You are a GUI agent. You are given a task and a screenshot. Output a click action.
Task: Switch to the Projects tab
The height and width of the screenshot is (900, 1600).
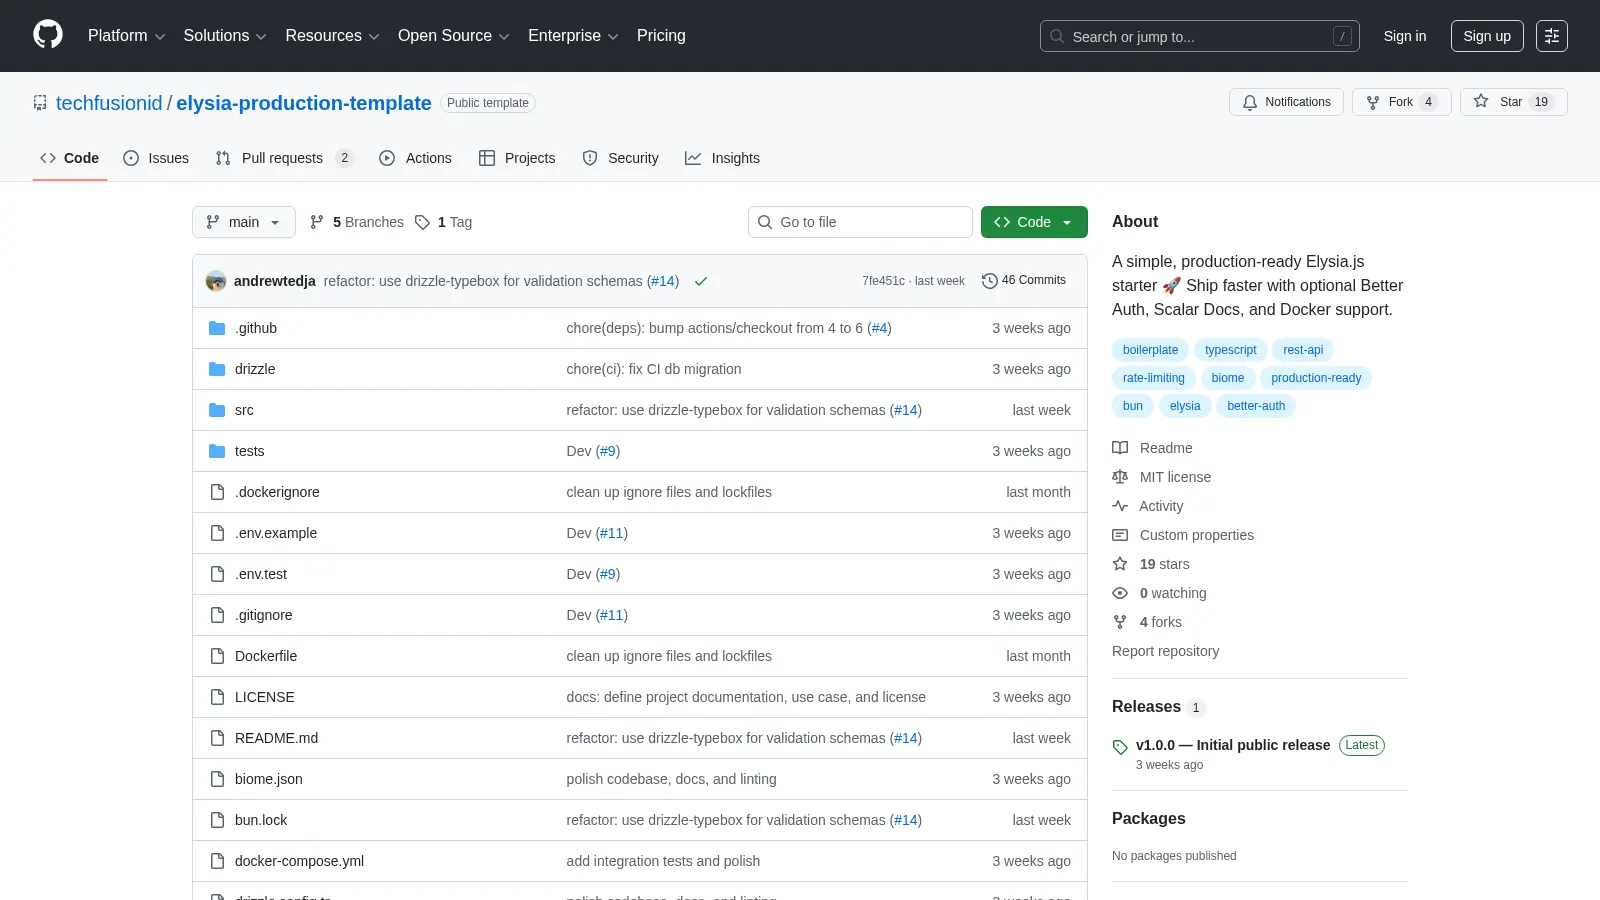517,158
